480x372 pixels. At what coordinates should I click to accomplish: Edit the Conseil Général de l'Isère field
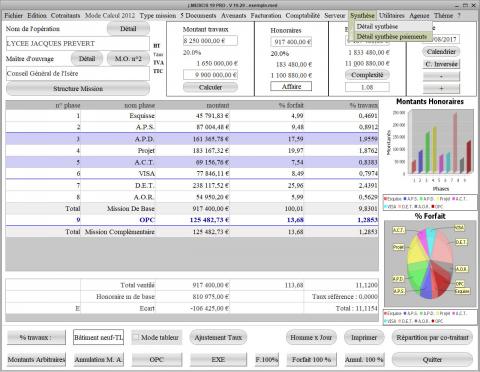(78, 74)
